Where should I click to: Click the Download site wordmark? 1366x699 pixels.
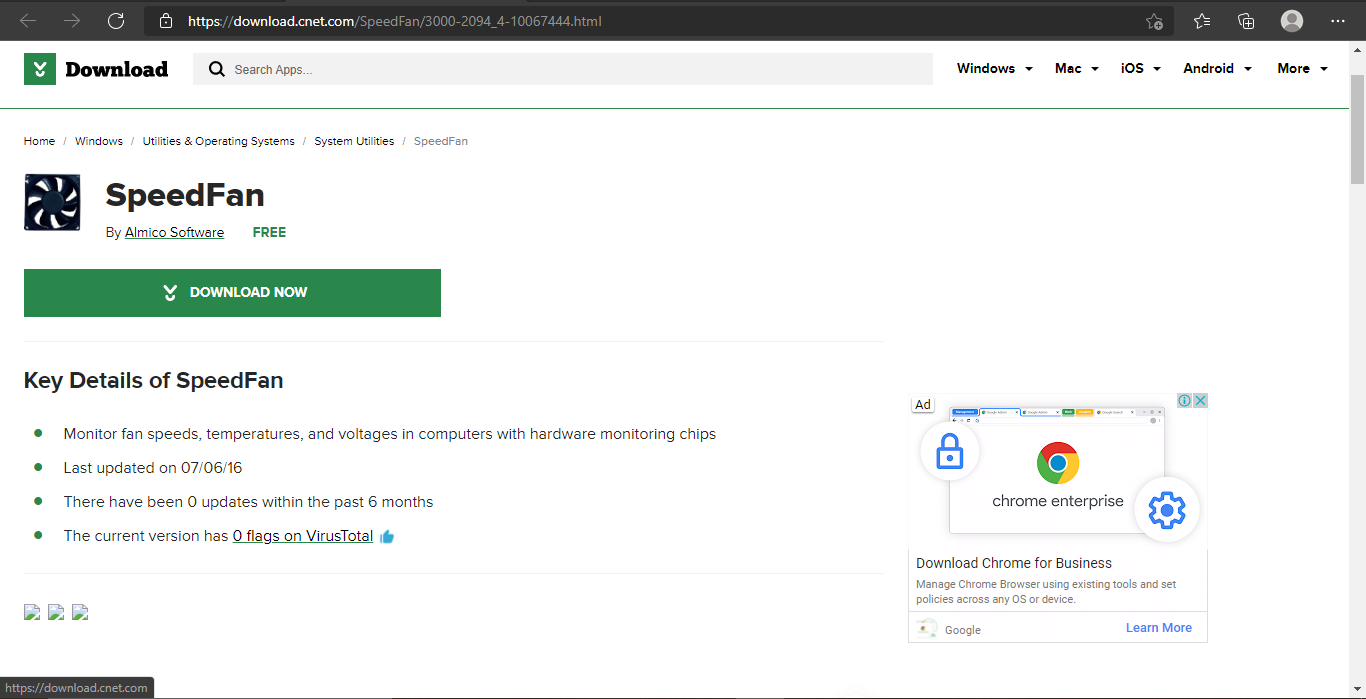click(117, 69)
